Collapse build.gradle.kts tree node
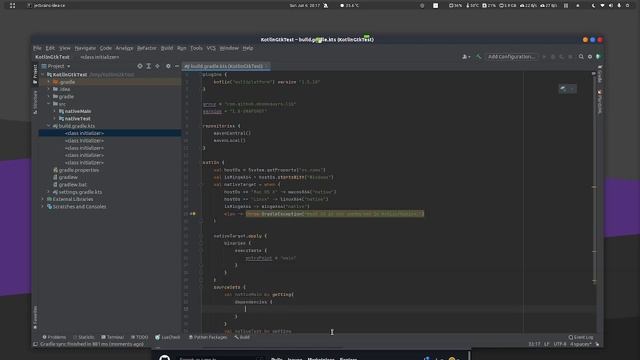Screen dimensions: 640x360 tap(49, 126)
